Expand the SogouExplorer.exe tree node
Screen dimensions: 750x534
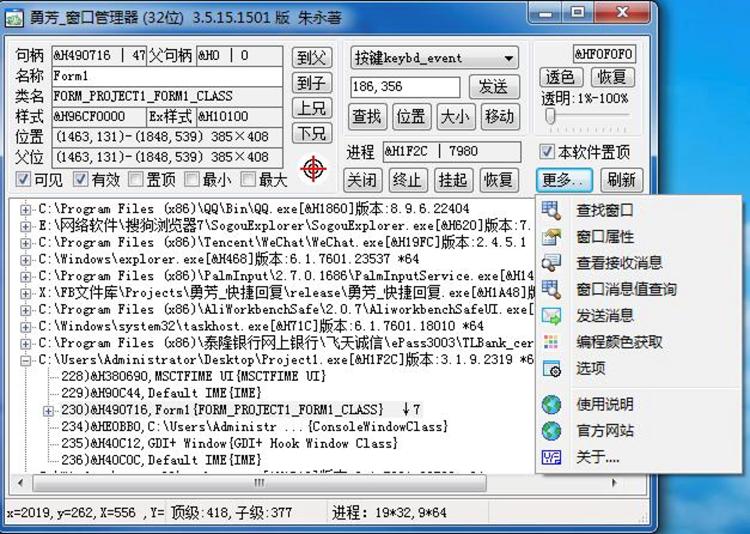coord(25,226)
